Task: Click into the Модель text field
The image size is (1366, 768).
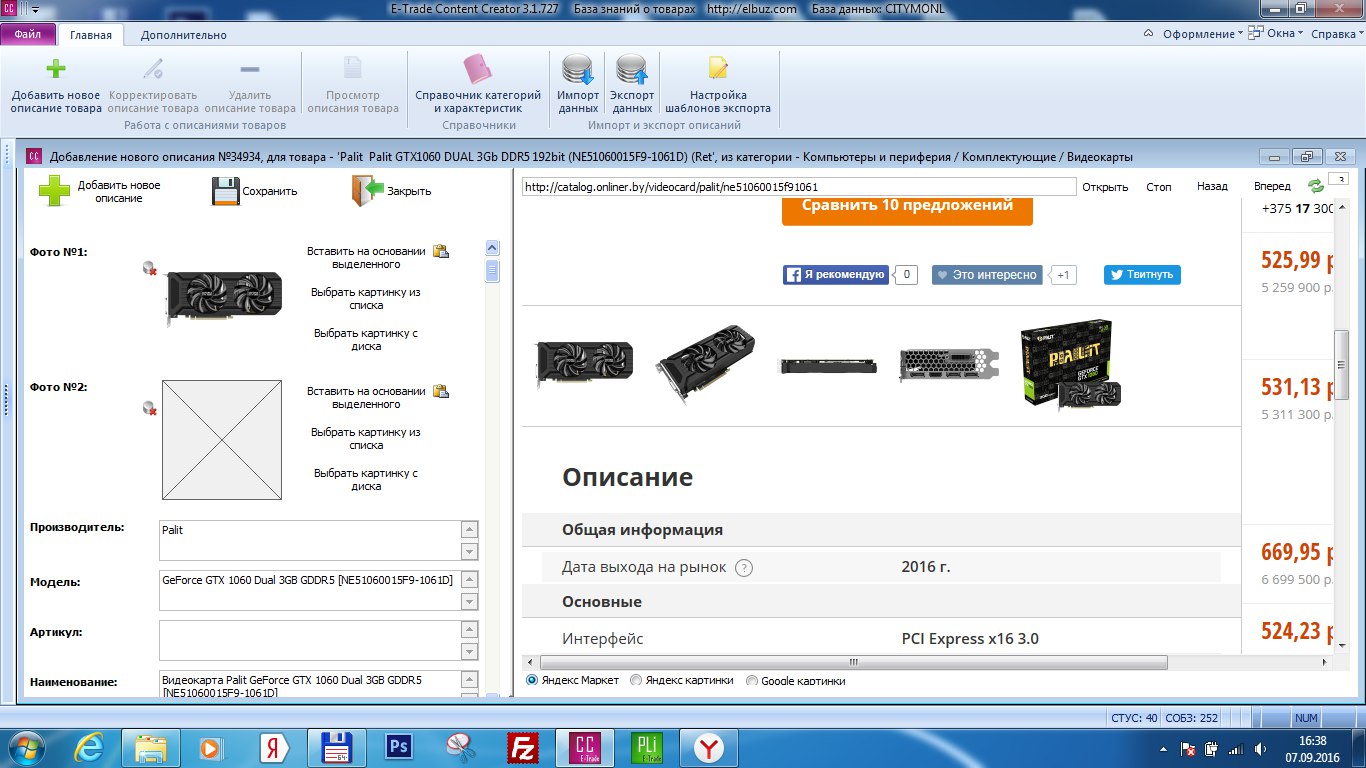Action: coord(309,590)
